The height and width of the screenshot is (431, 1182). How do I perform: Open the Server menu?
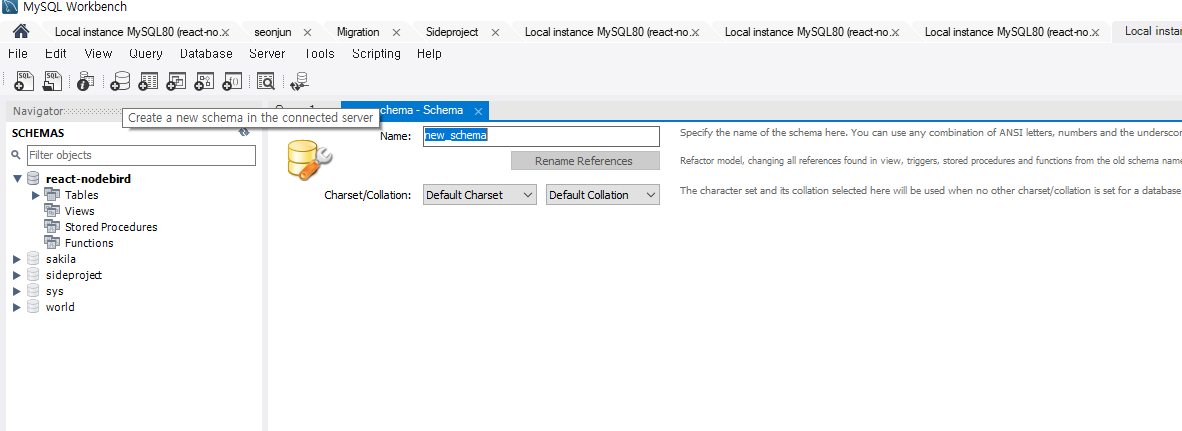(267, 53)
